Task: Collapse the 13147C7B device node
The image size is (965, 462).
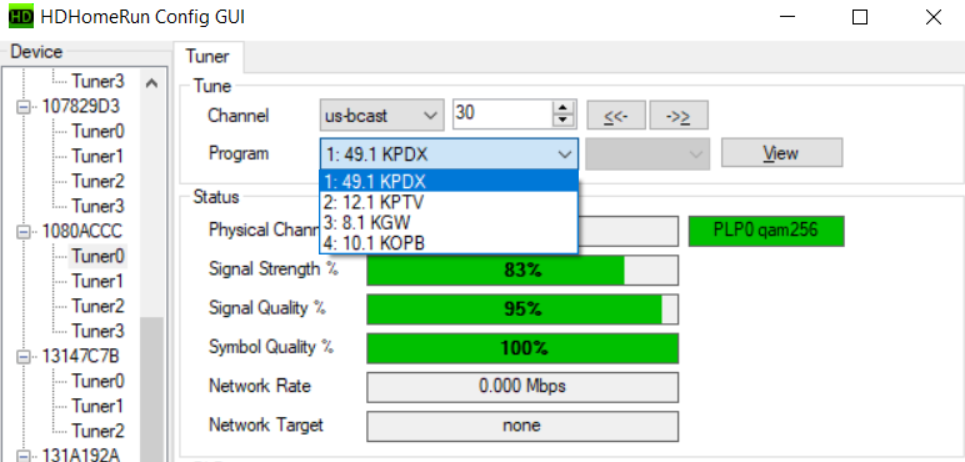Action: pyautogui.click(x=23, y=356)
